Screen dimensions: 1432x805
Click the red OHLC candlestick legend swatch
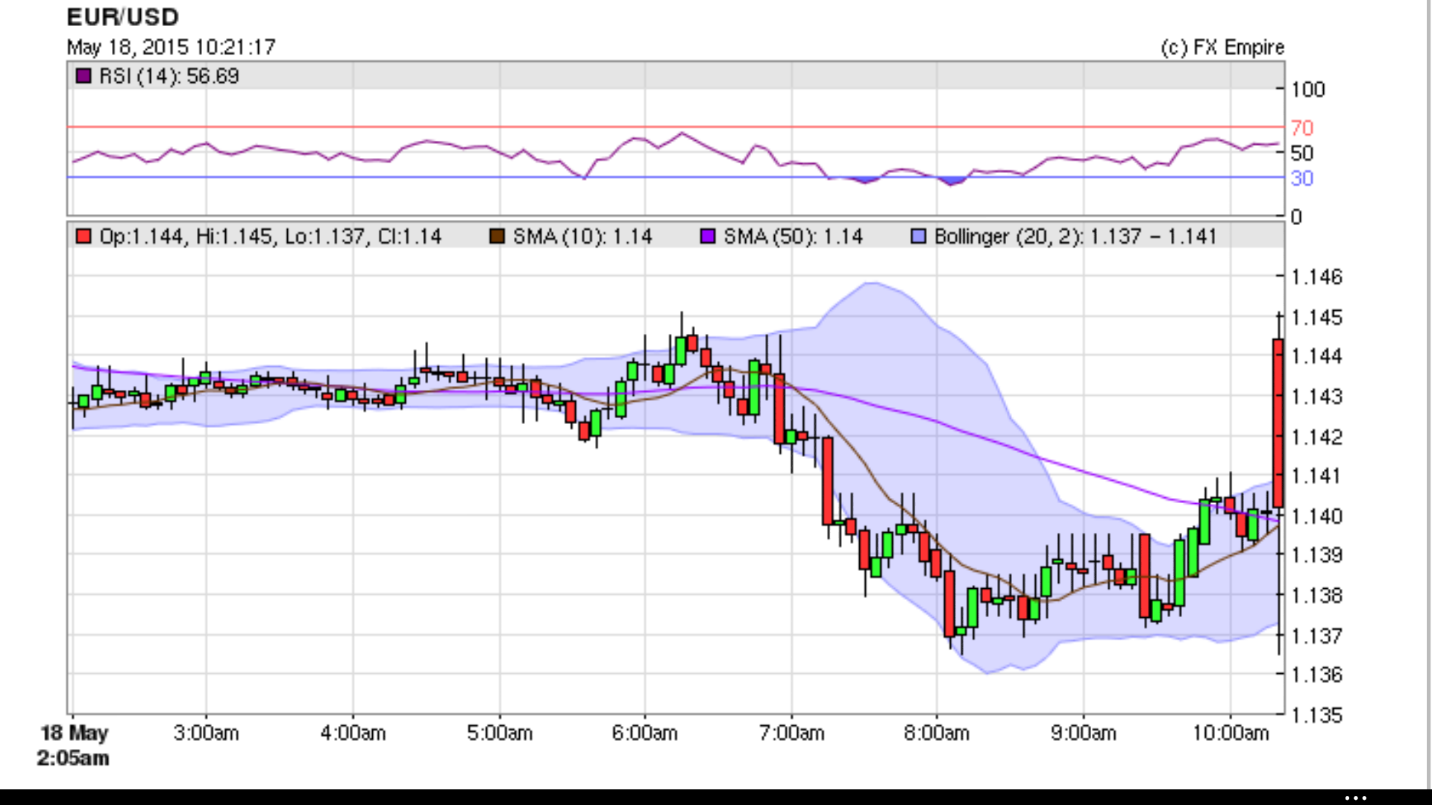click(84, 237)
